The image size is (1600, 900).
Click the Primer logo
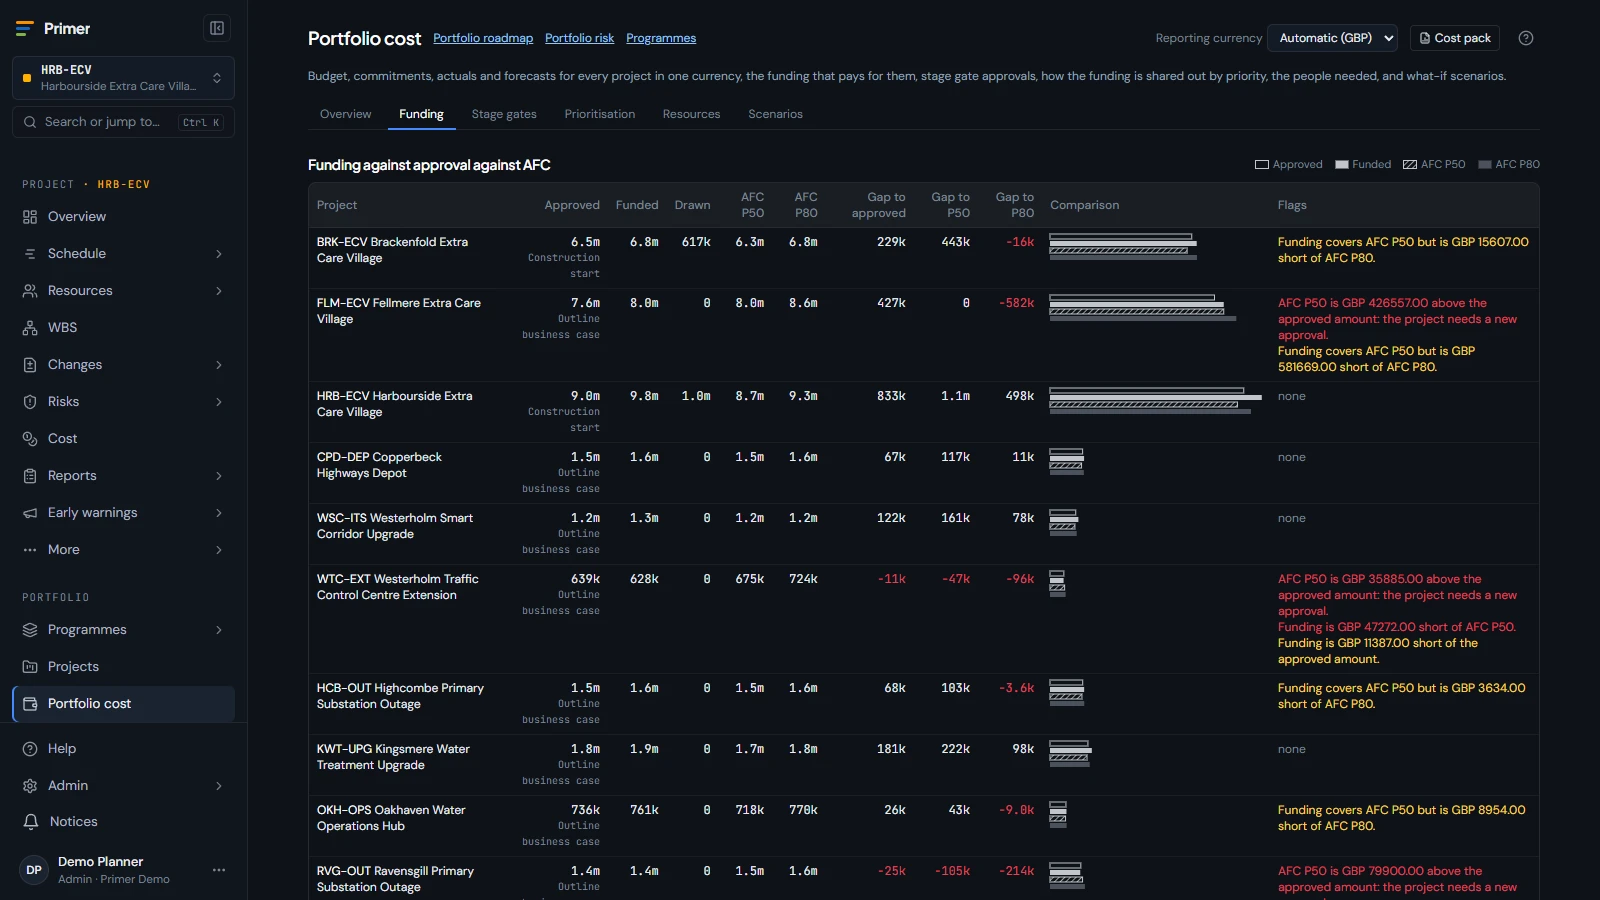pos(25,28)
